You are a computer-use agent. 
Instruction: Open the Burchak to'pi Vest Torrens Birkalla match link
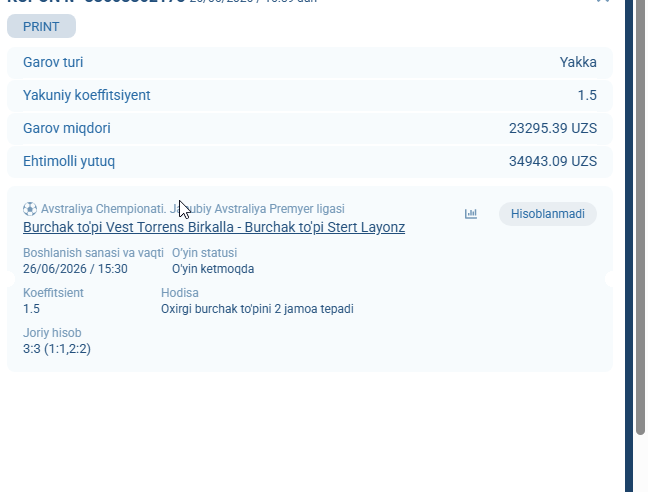214,227
